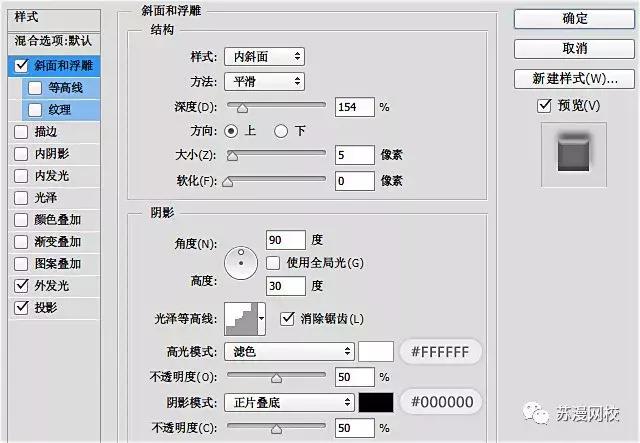The height and width of the screenshot is (443, 640).
Task: Click the black shadow color swatch
Action: point(376,403)
